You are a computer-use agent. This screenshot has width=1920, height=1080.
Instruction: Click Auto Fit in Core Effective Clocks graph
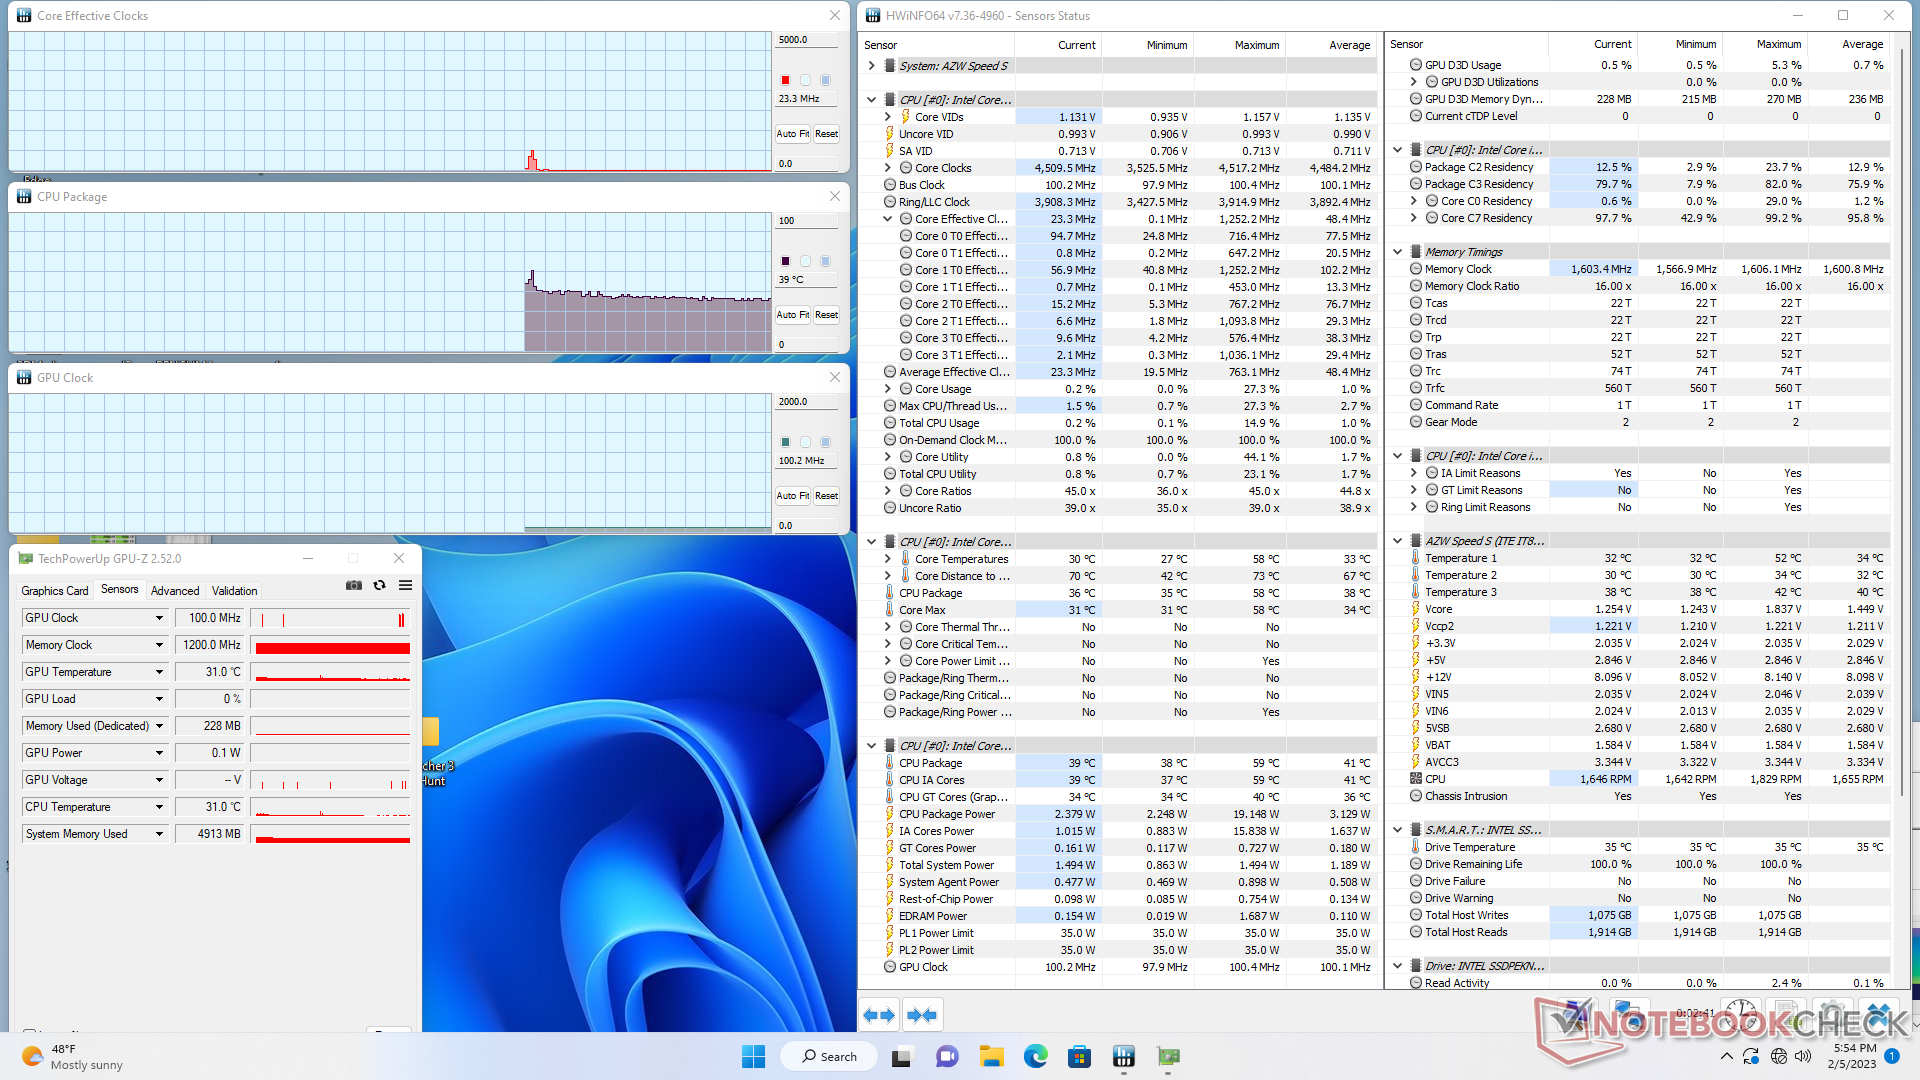coord(793,134)
